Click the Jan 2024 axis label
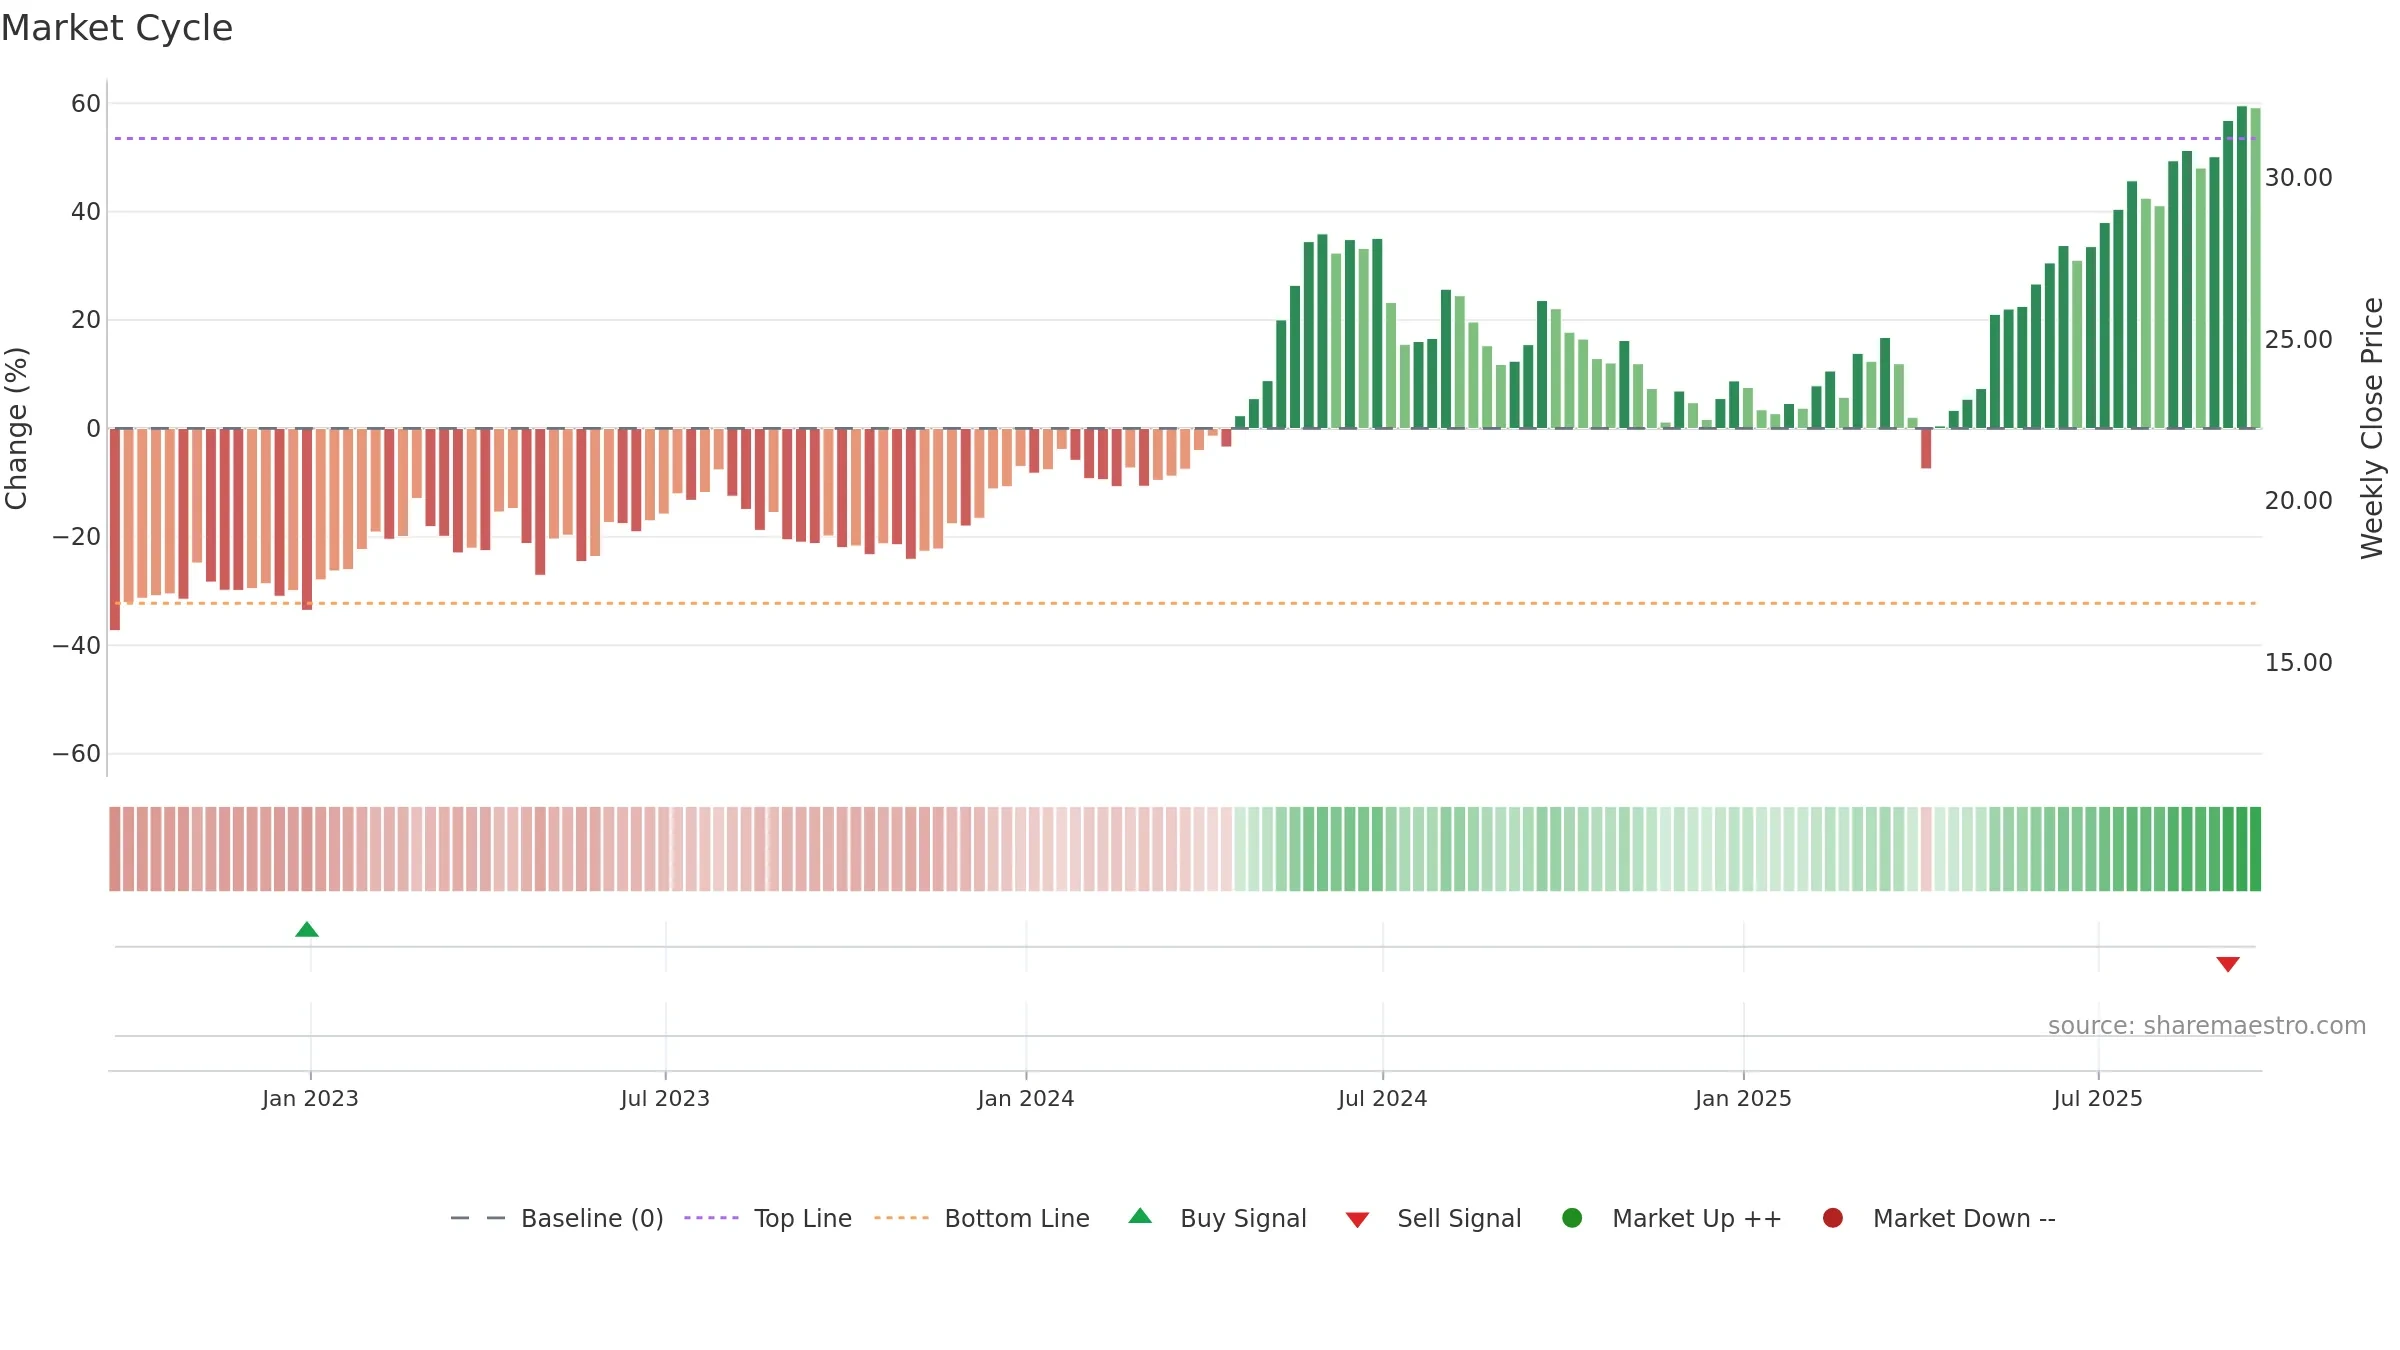This screenshot has width=2400, height=1350. [x=1026, y=1098]
